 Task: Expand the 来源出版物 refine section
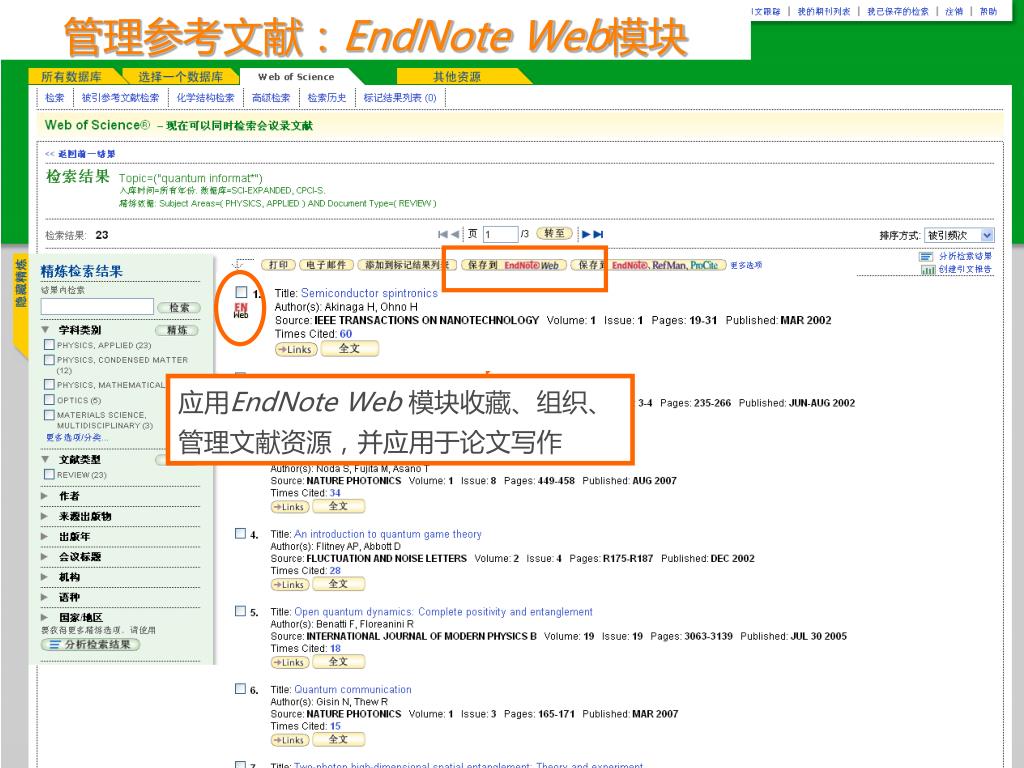44,516
